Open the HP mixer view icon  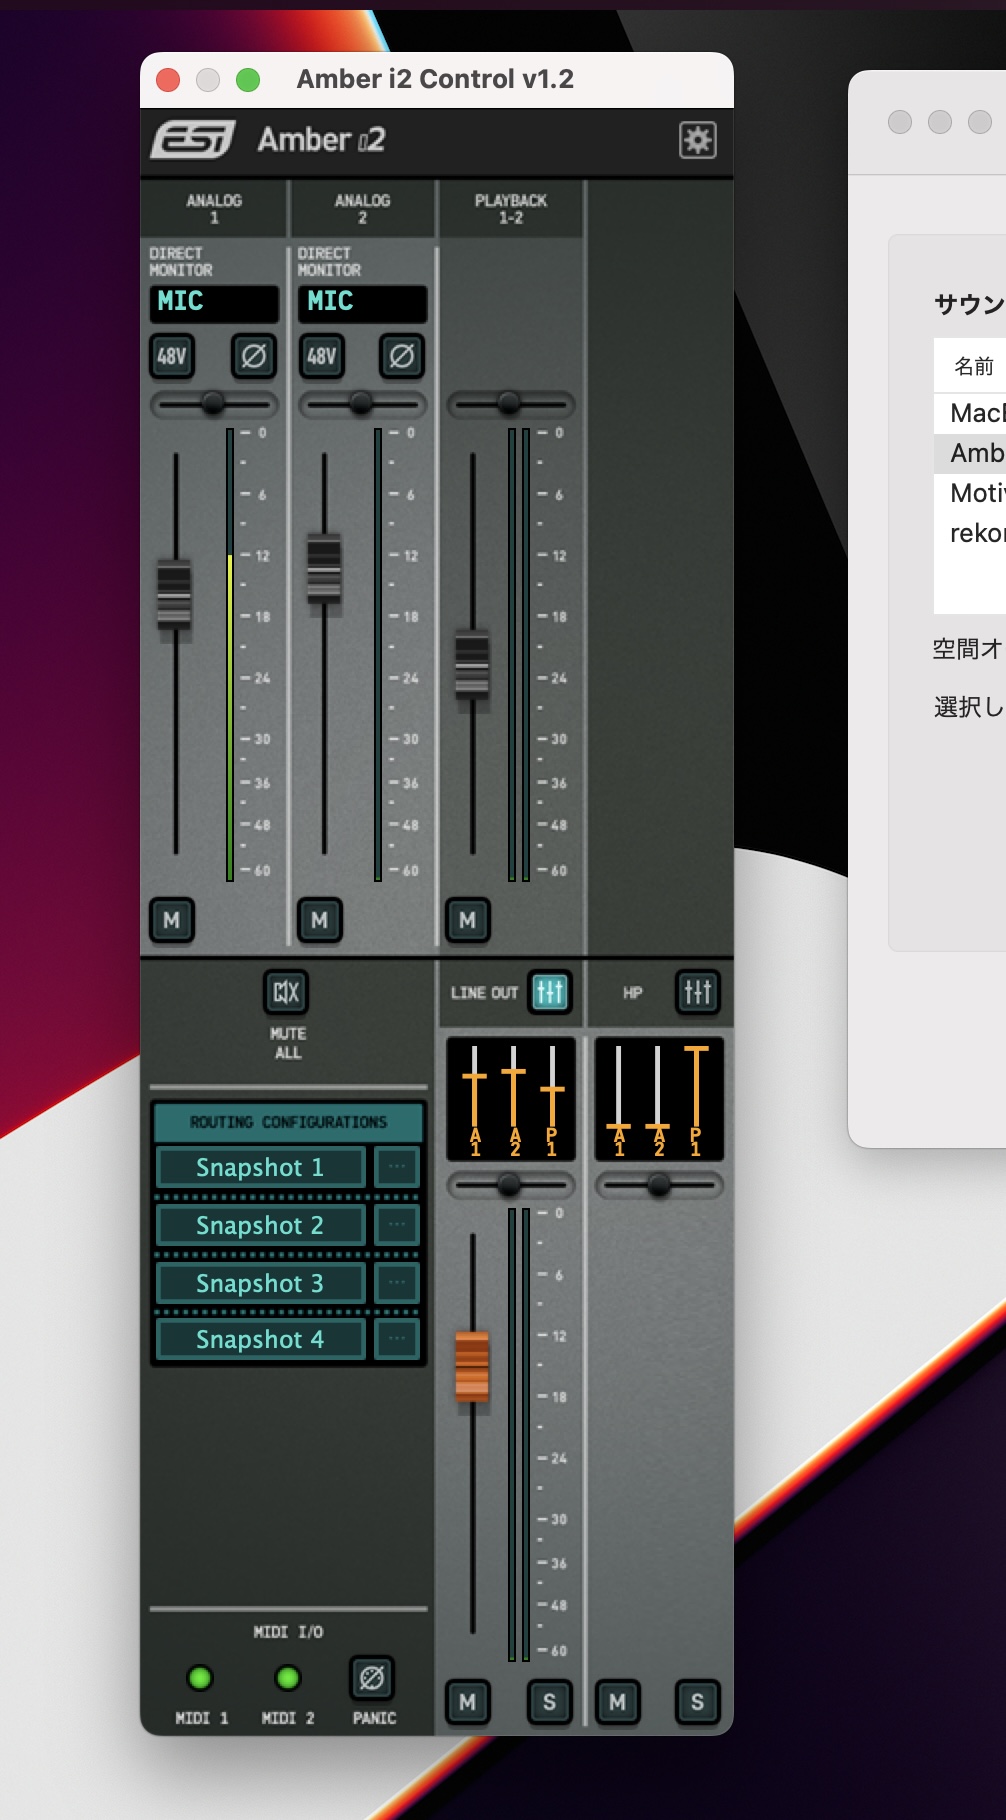697,992
